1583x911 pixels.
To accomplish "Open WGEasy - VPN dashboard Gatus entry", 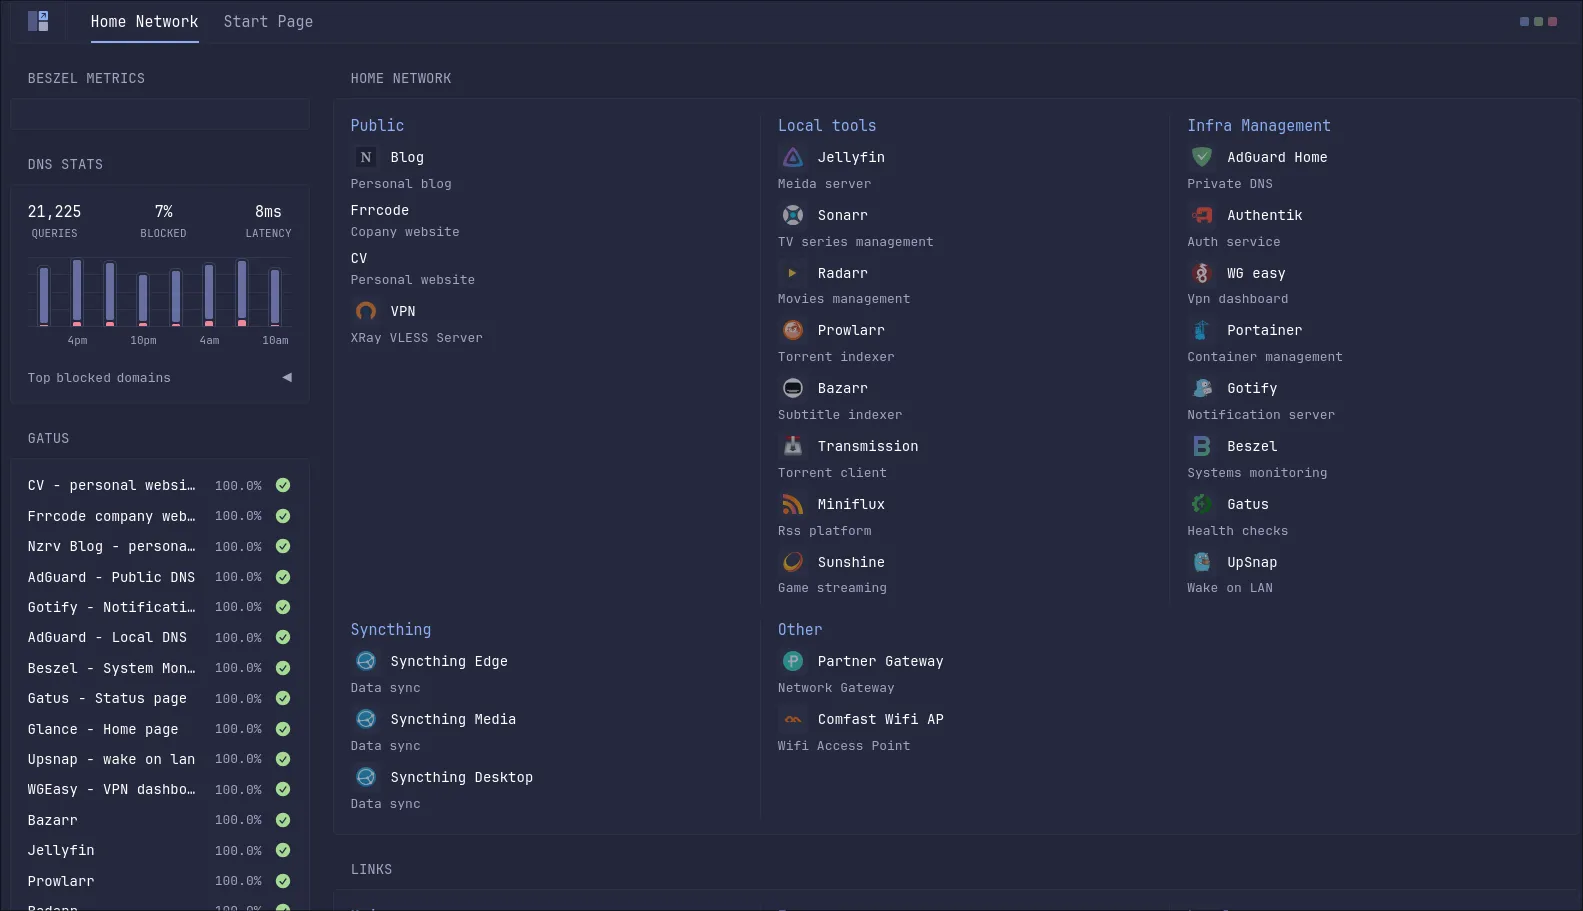I will (x=111, y=789).
